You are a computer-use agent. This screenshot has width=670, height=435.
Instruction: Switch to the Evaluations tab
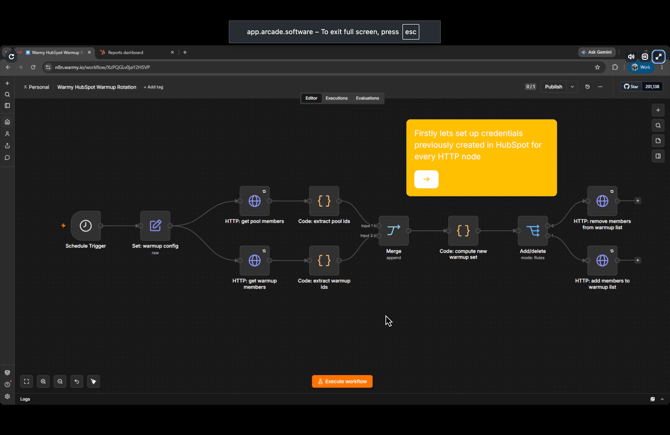pyautogui.click(x=367, y=98)
